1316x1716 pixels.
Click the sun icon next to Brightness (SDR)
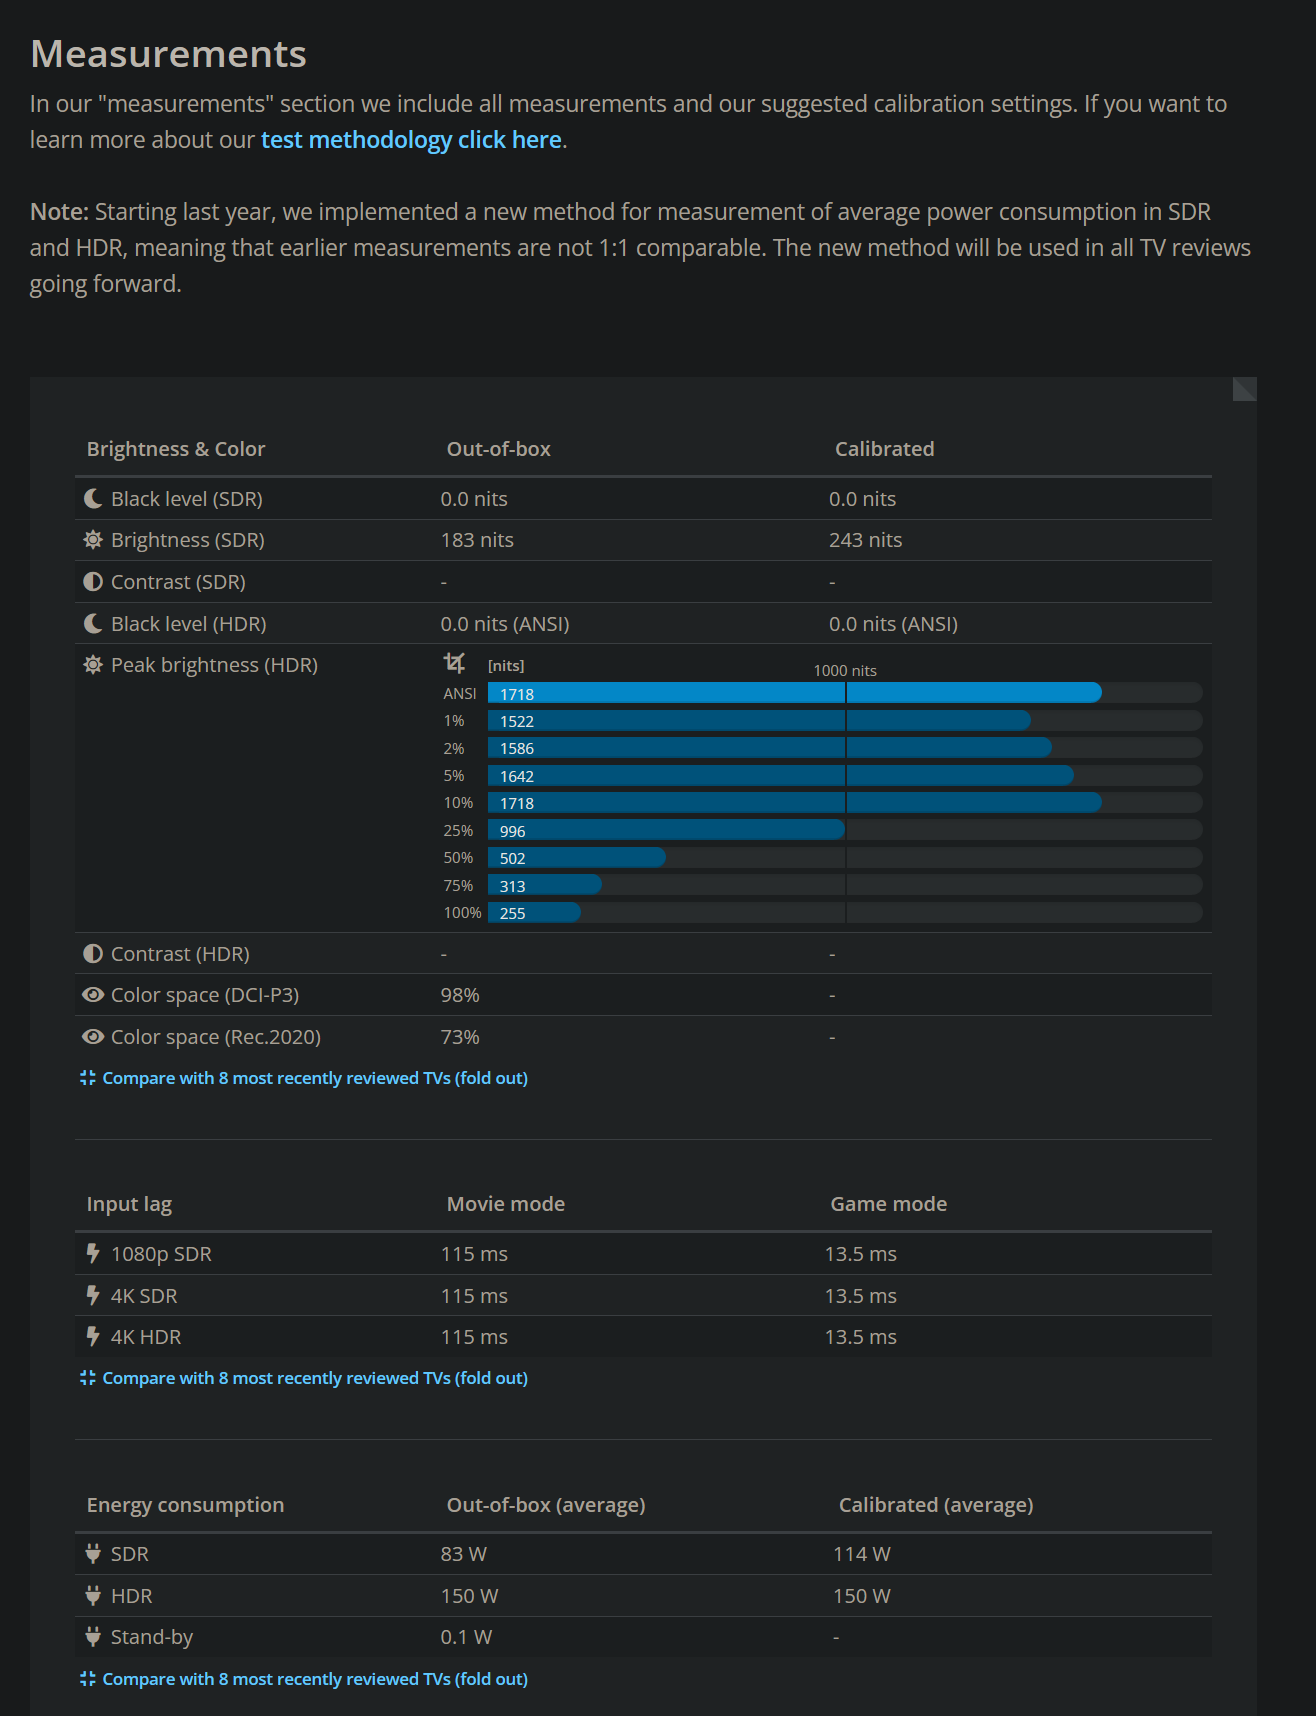click(93, 540)
